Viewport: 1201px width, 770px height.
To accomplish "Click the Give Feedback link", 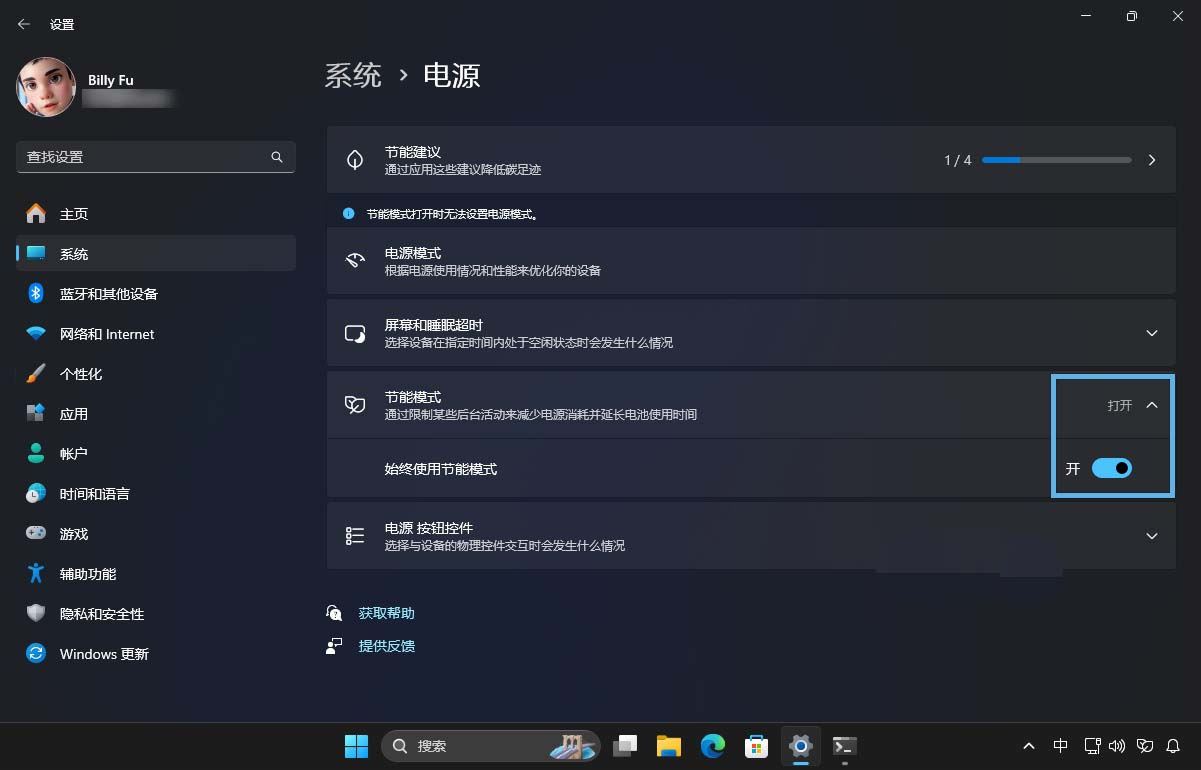I will click(387, 645).
